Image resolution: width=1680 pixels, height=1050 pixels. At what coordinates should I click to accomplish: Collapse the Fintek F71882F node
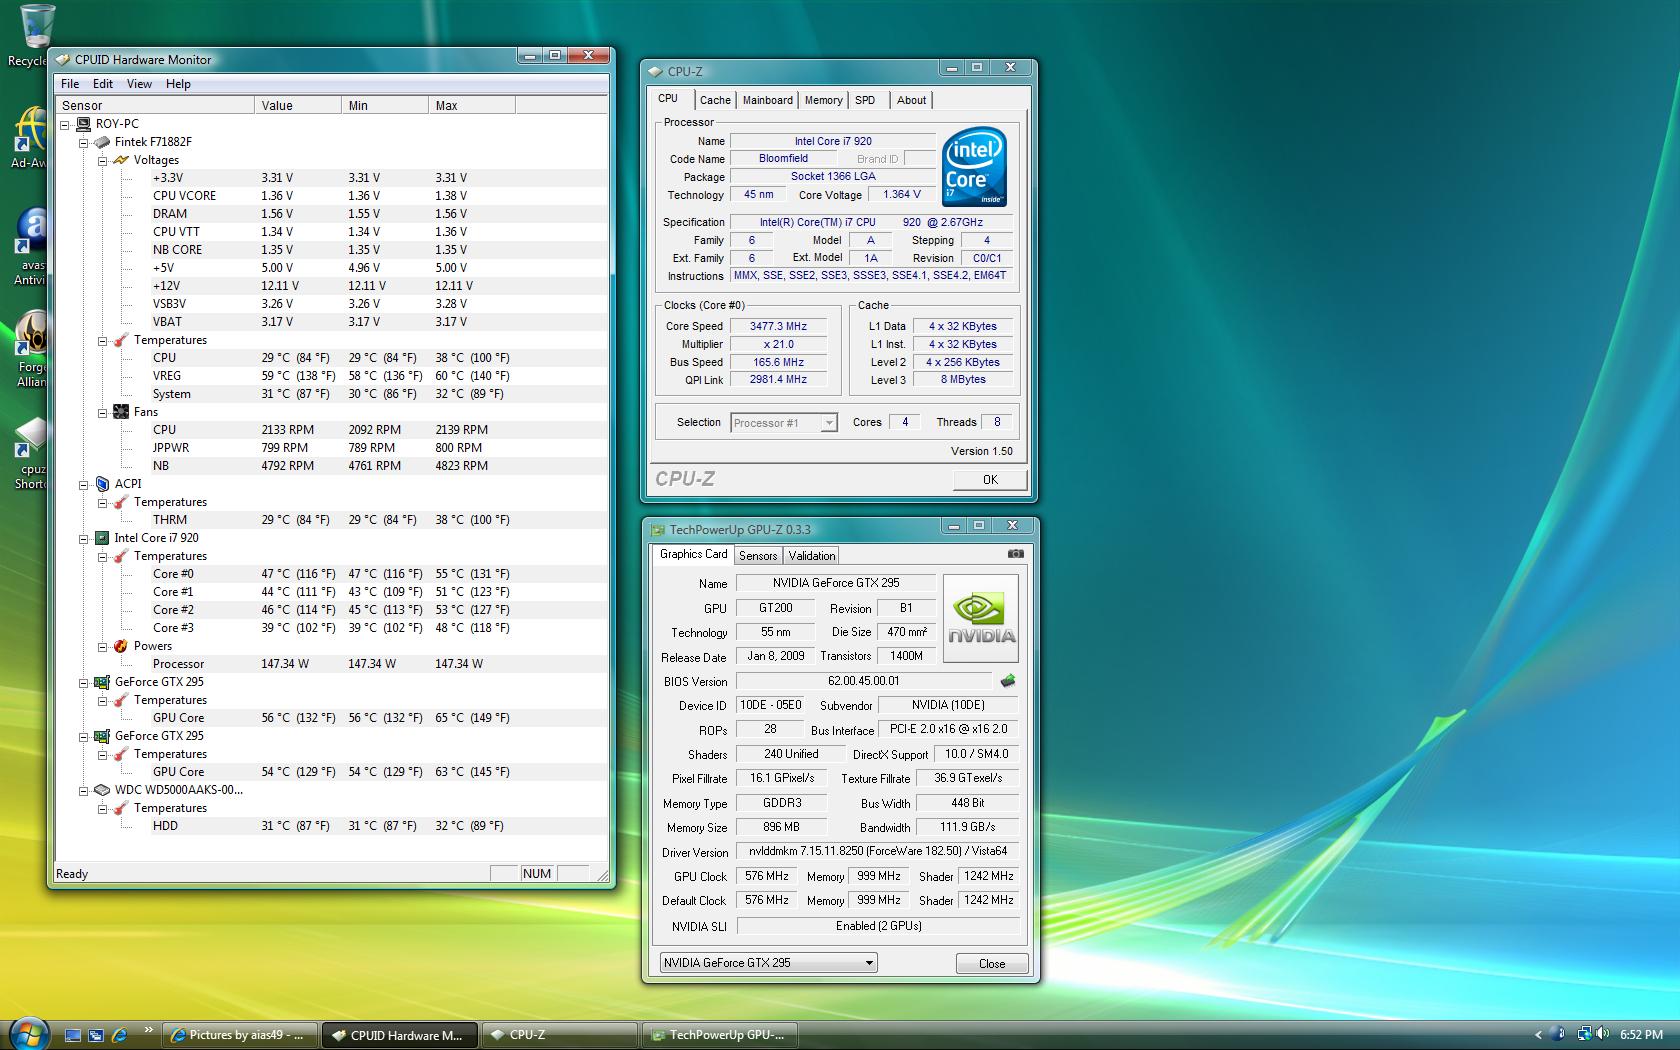pos(84,142)
